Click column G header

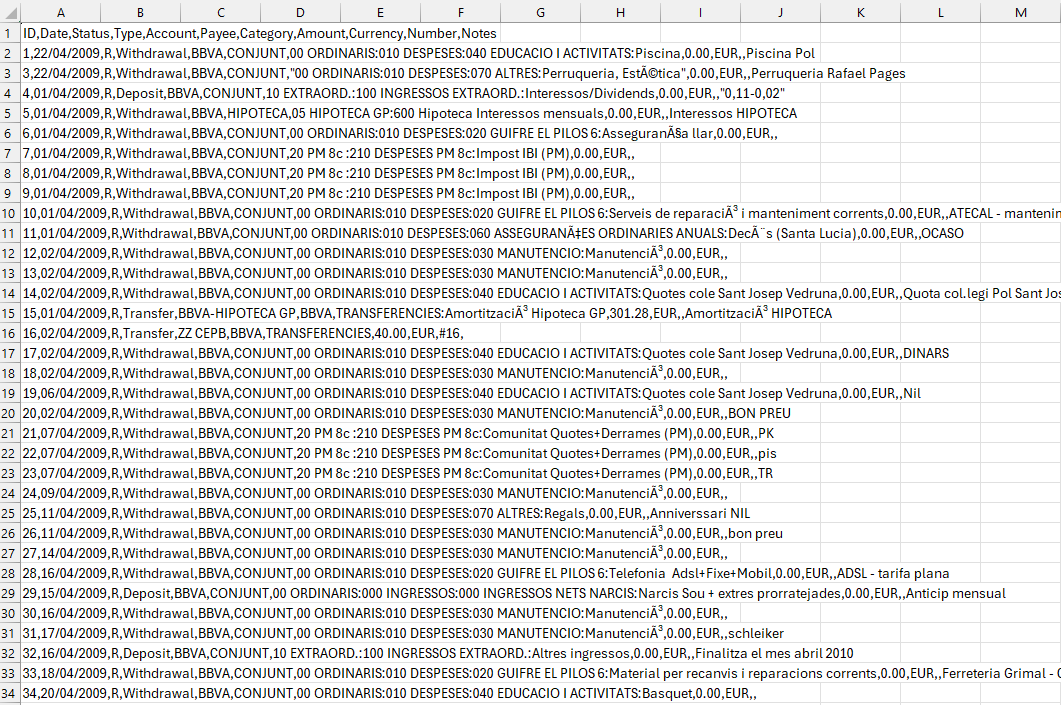click(540, 12)
